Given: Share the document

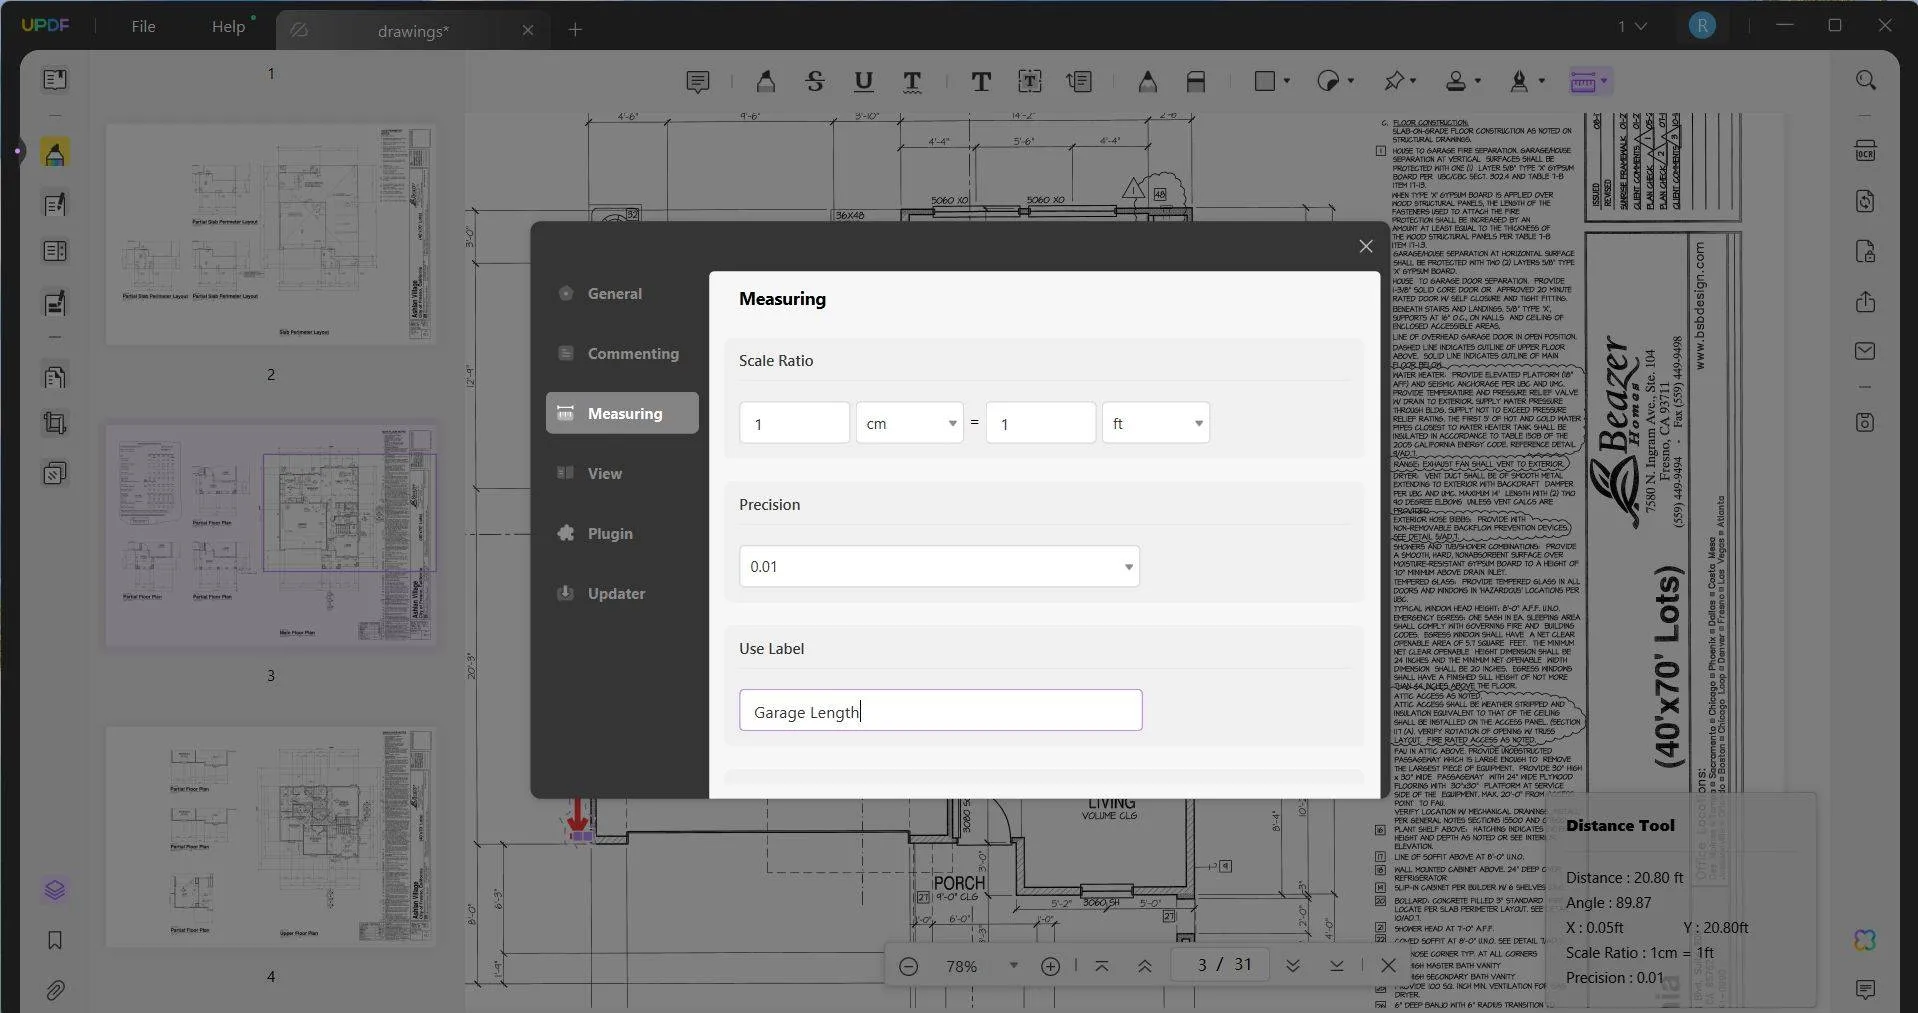Looking at the screenshot, I should [1865, 301].
